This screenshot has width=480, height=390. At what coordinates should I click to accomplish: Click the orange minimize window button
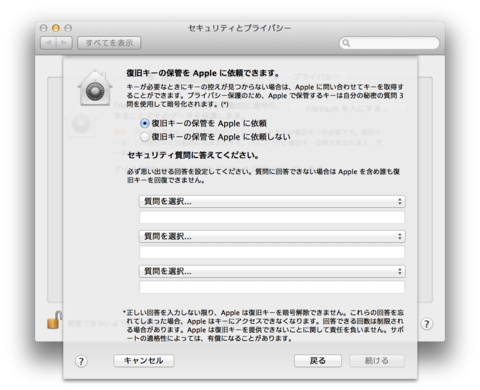click(56, 28)
